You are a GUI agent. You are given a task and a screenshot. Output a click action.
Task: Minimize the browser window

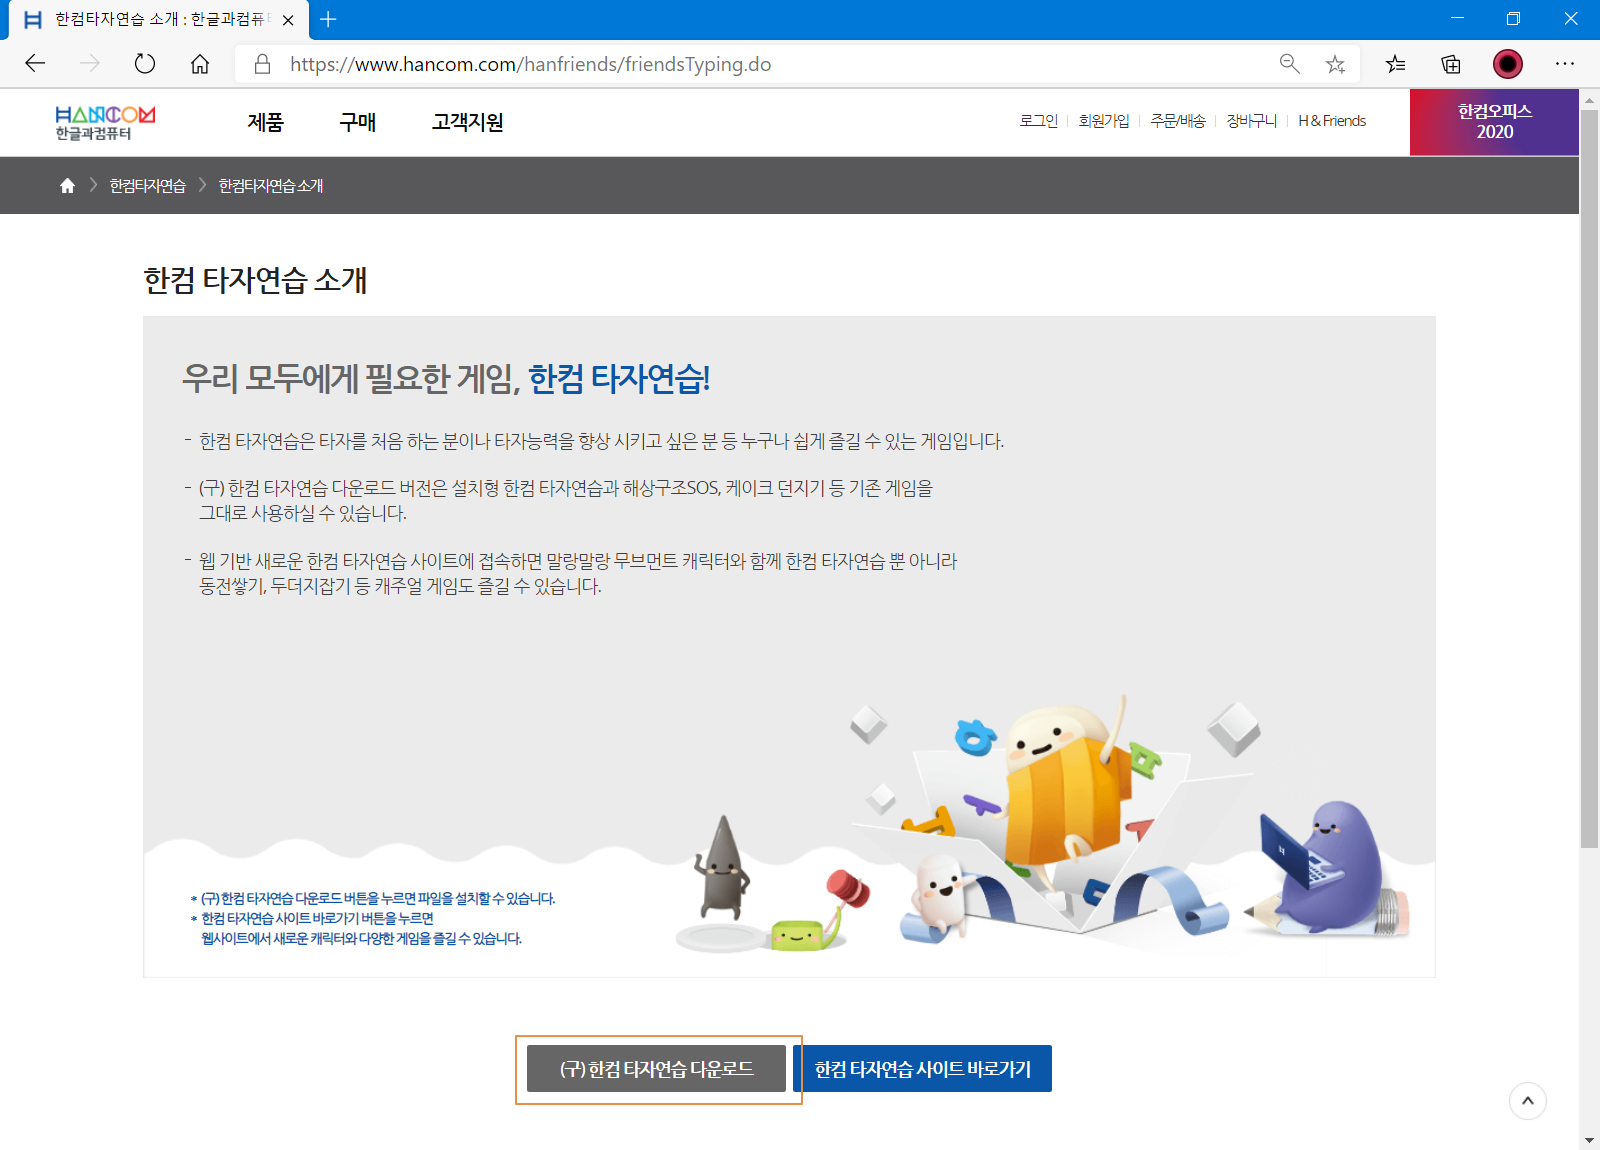(1457, 19)
